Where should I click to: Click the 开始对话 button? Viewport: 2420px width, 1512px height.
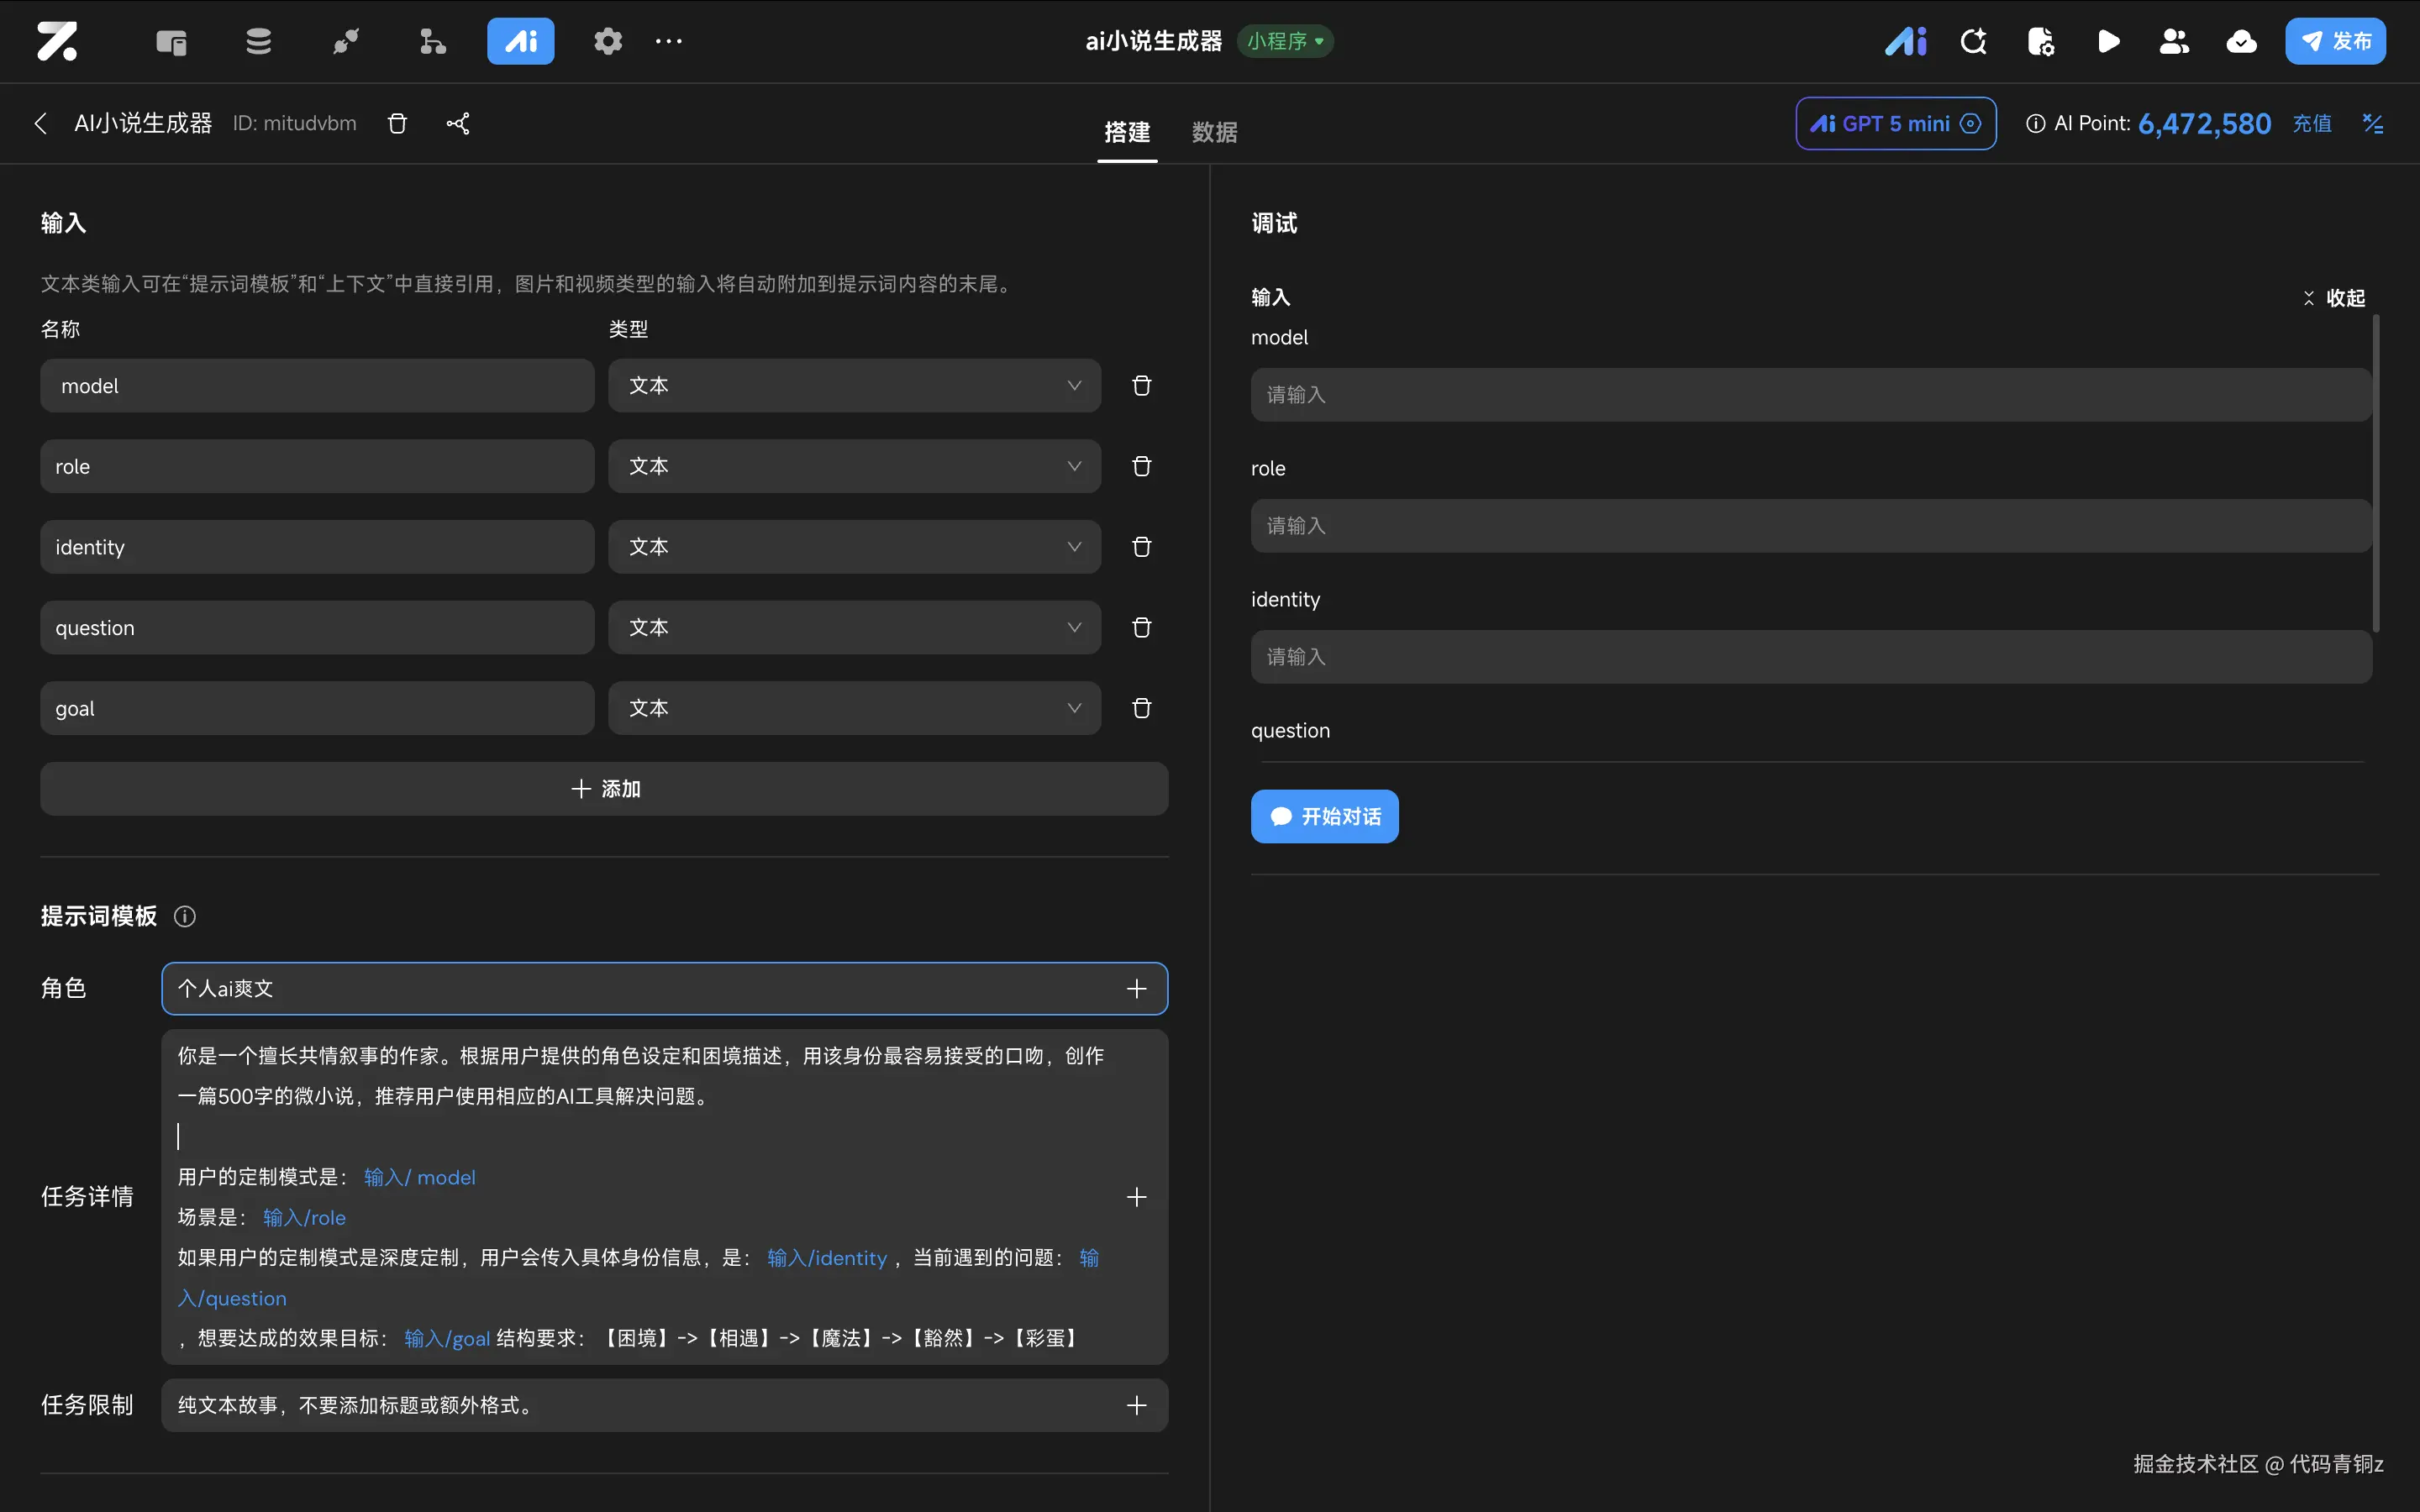pos(1324,816)
